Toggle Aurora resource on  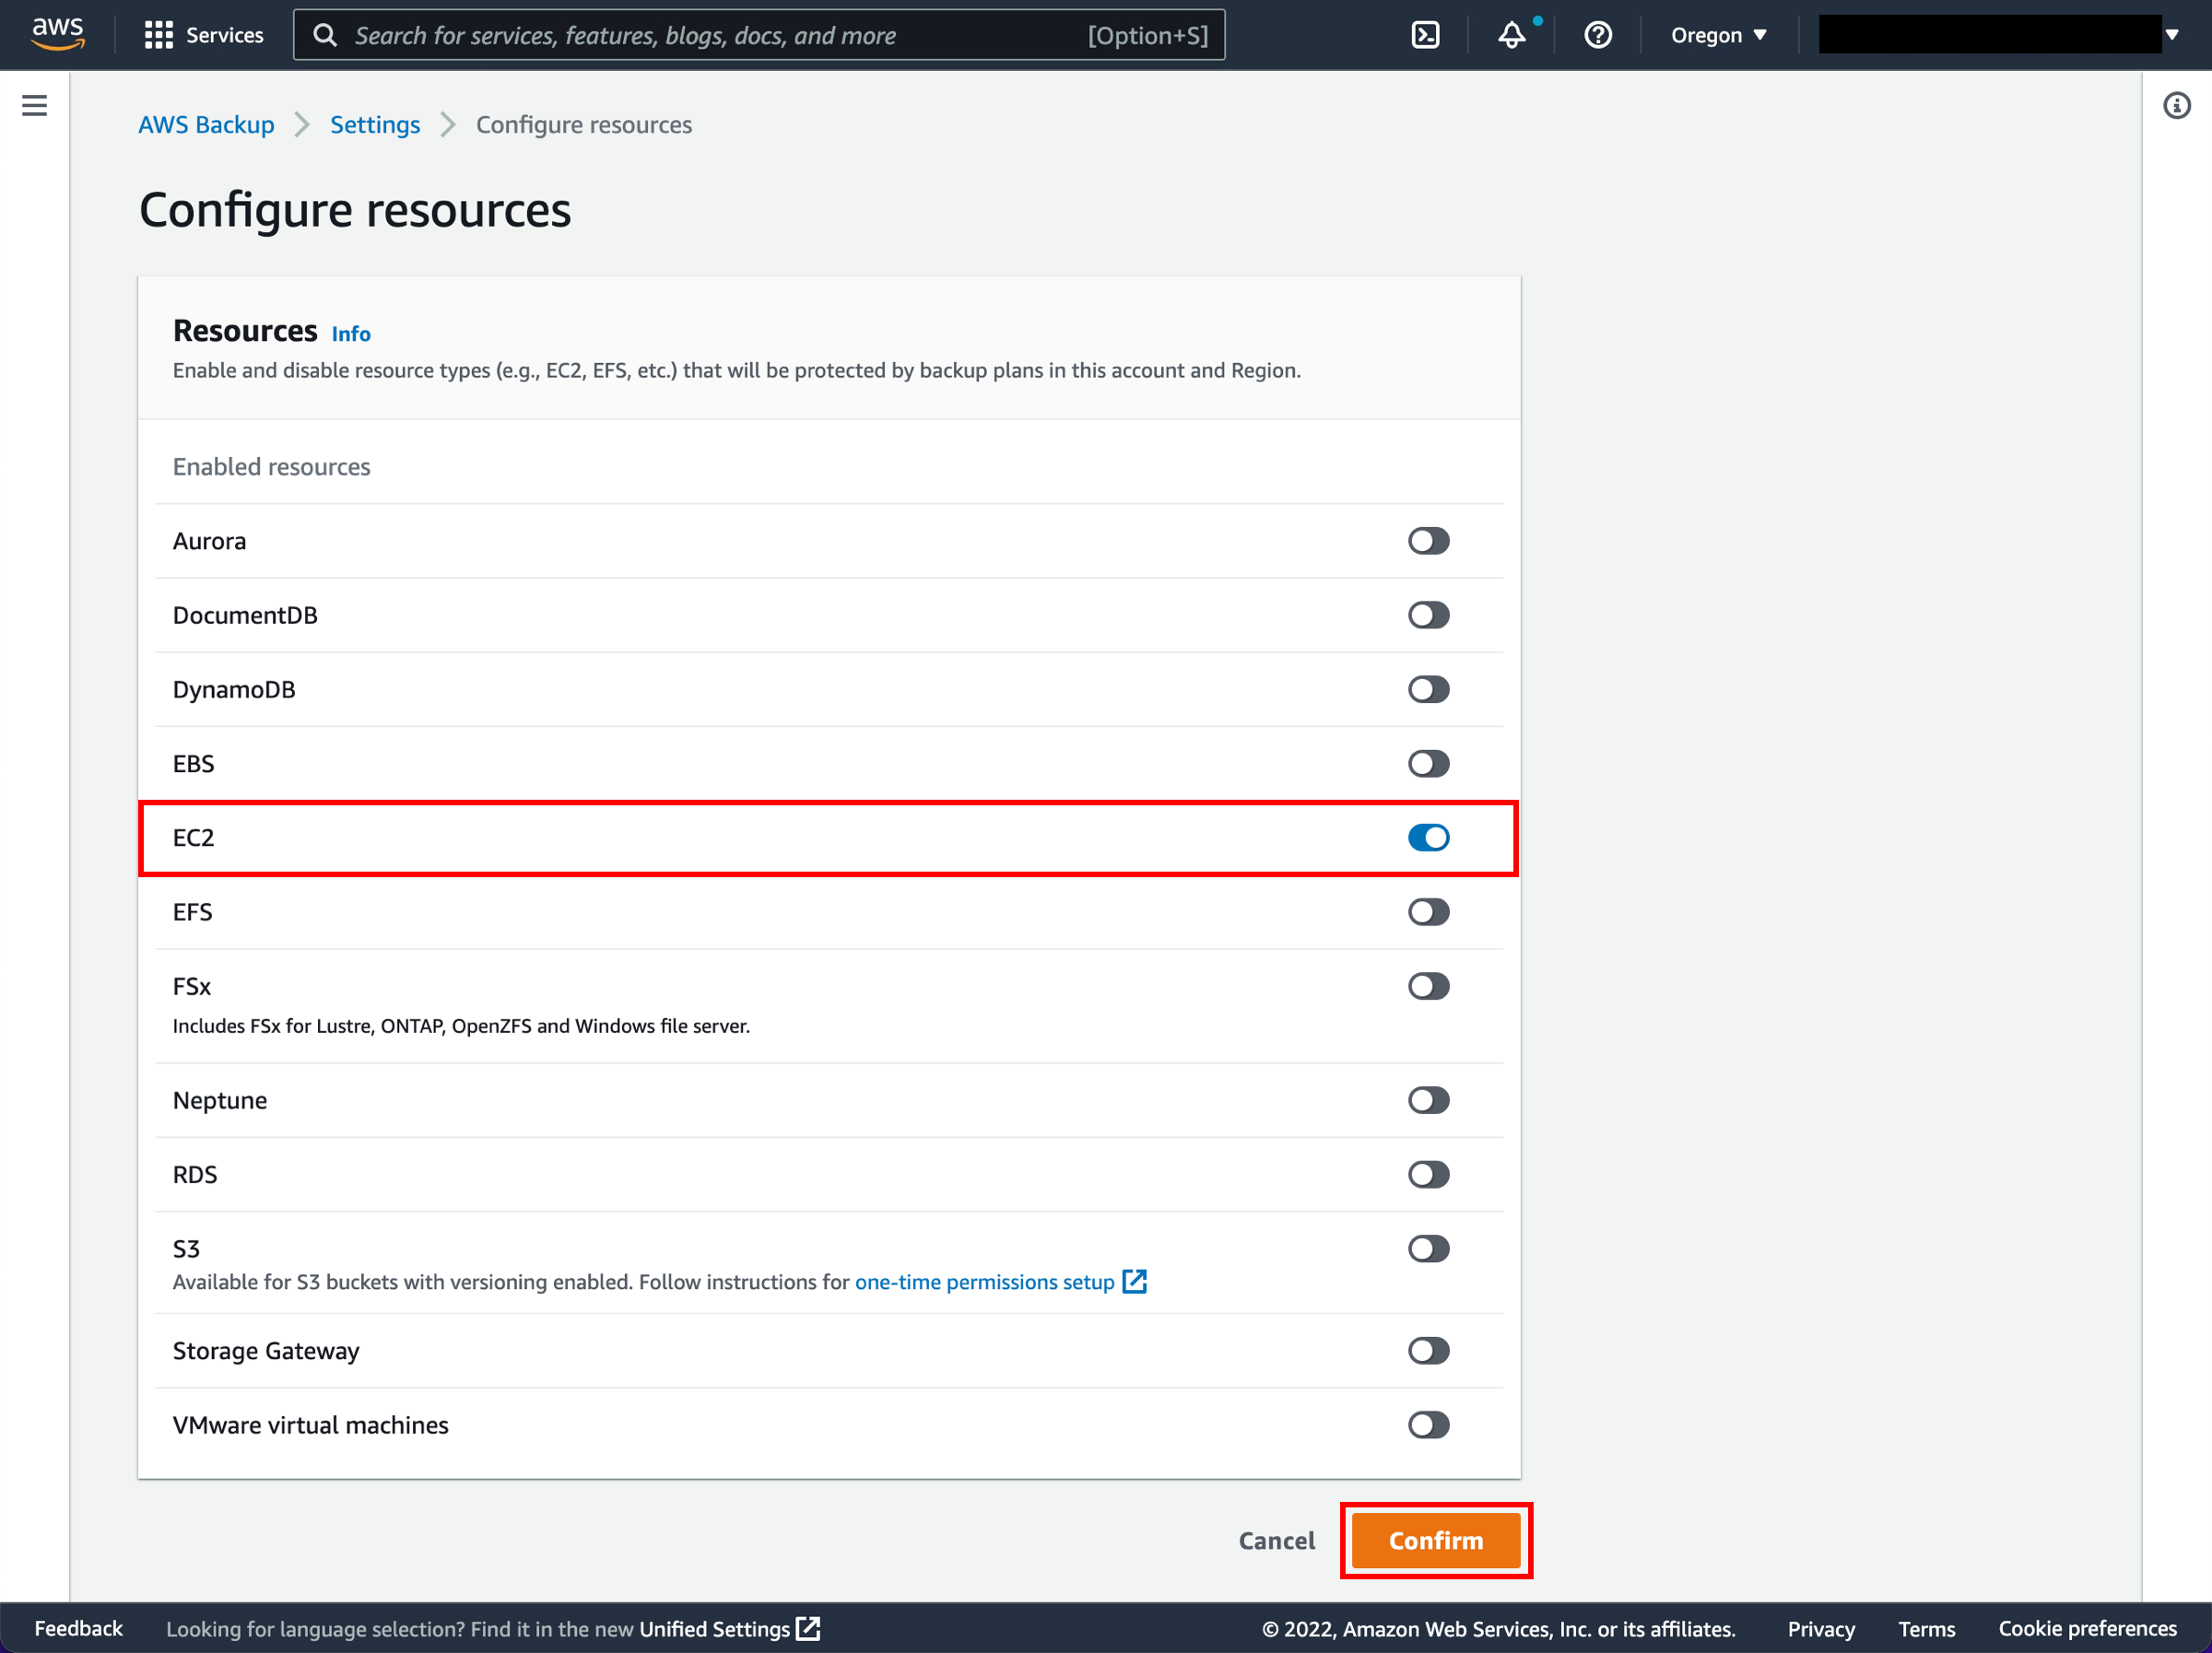coord(1428,541)
